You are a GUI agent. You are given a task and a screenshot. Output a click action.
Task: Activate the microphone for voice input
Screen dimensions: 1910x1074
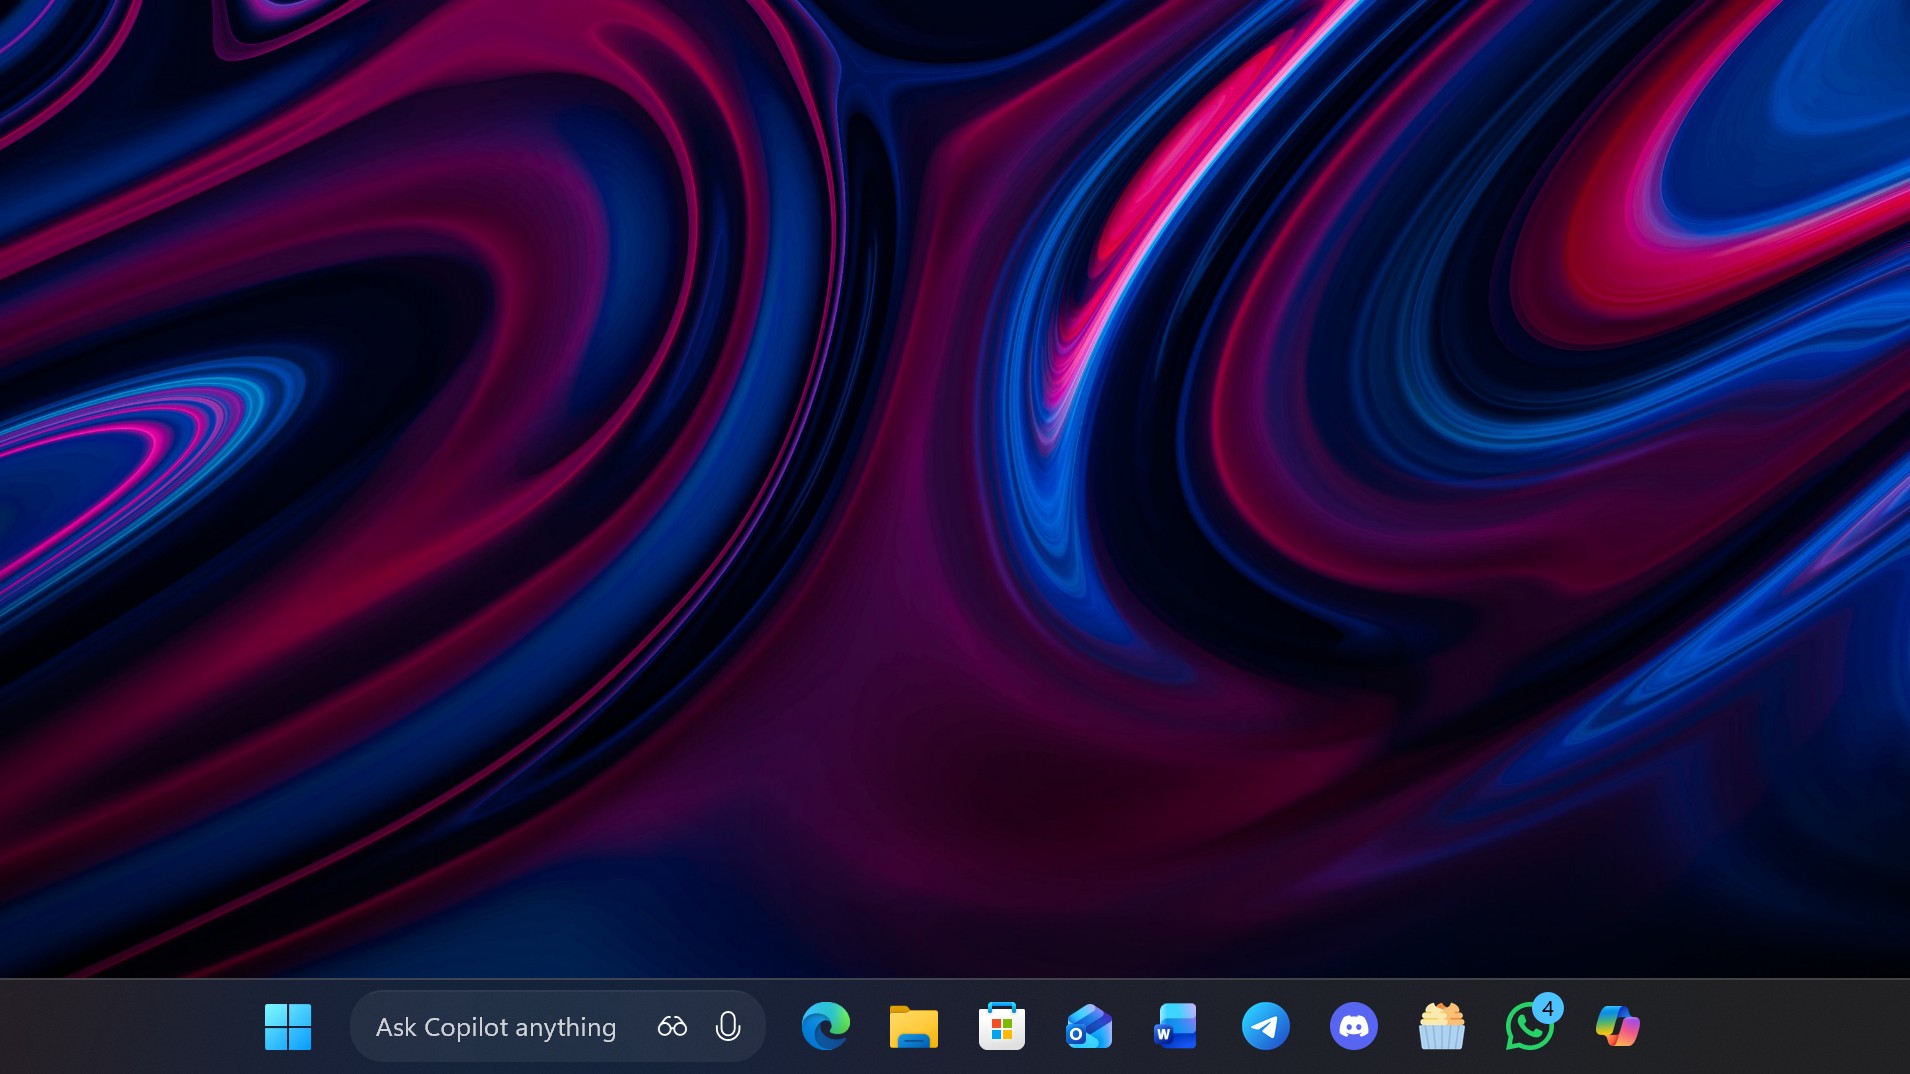[727, 1026]
